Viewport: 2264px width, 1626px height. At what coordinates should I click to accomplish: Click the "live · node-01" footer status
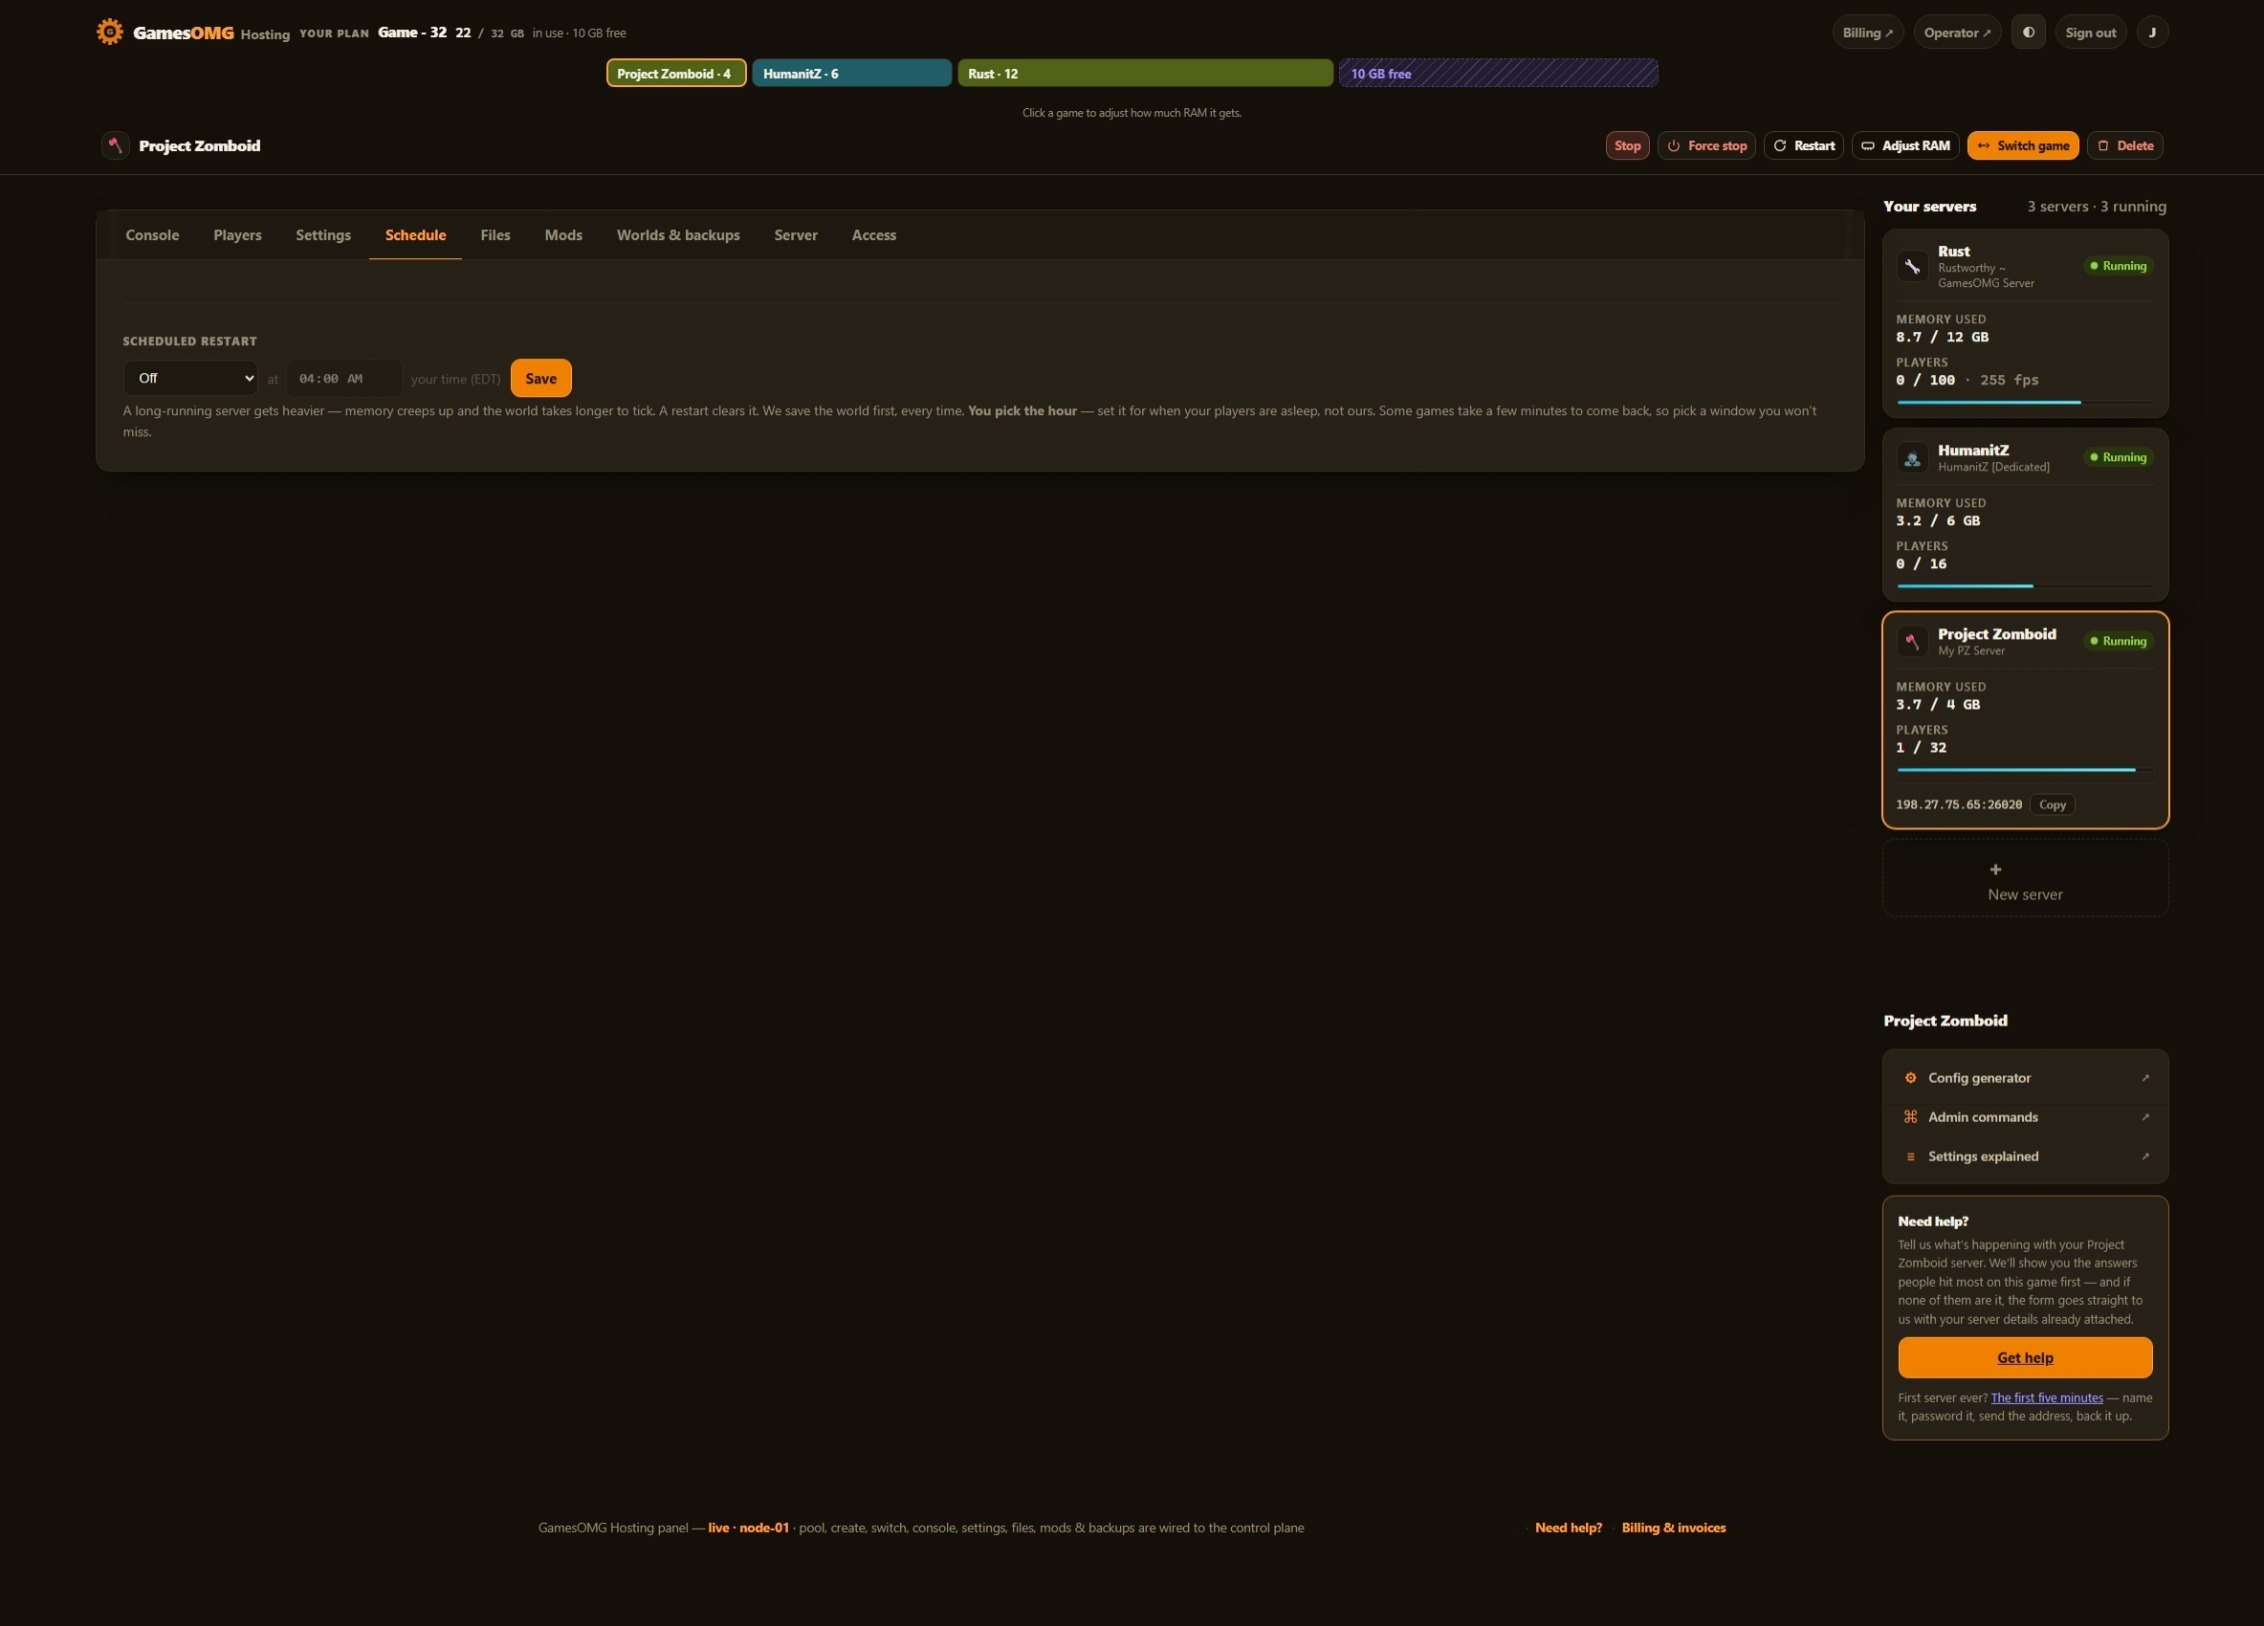pyautogui.click(x=748, y=1528)
